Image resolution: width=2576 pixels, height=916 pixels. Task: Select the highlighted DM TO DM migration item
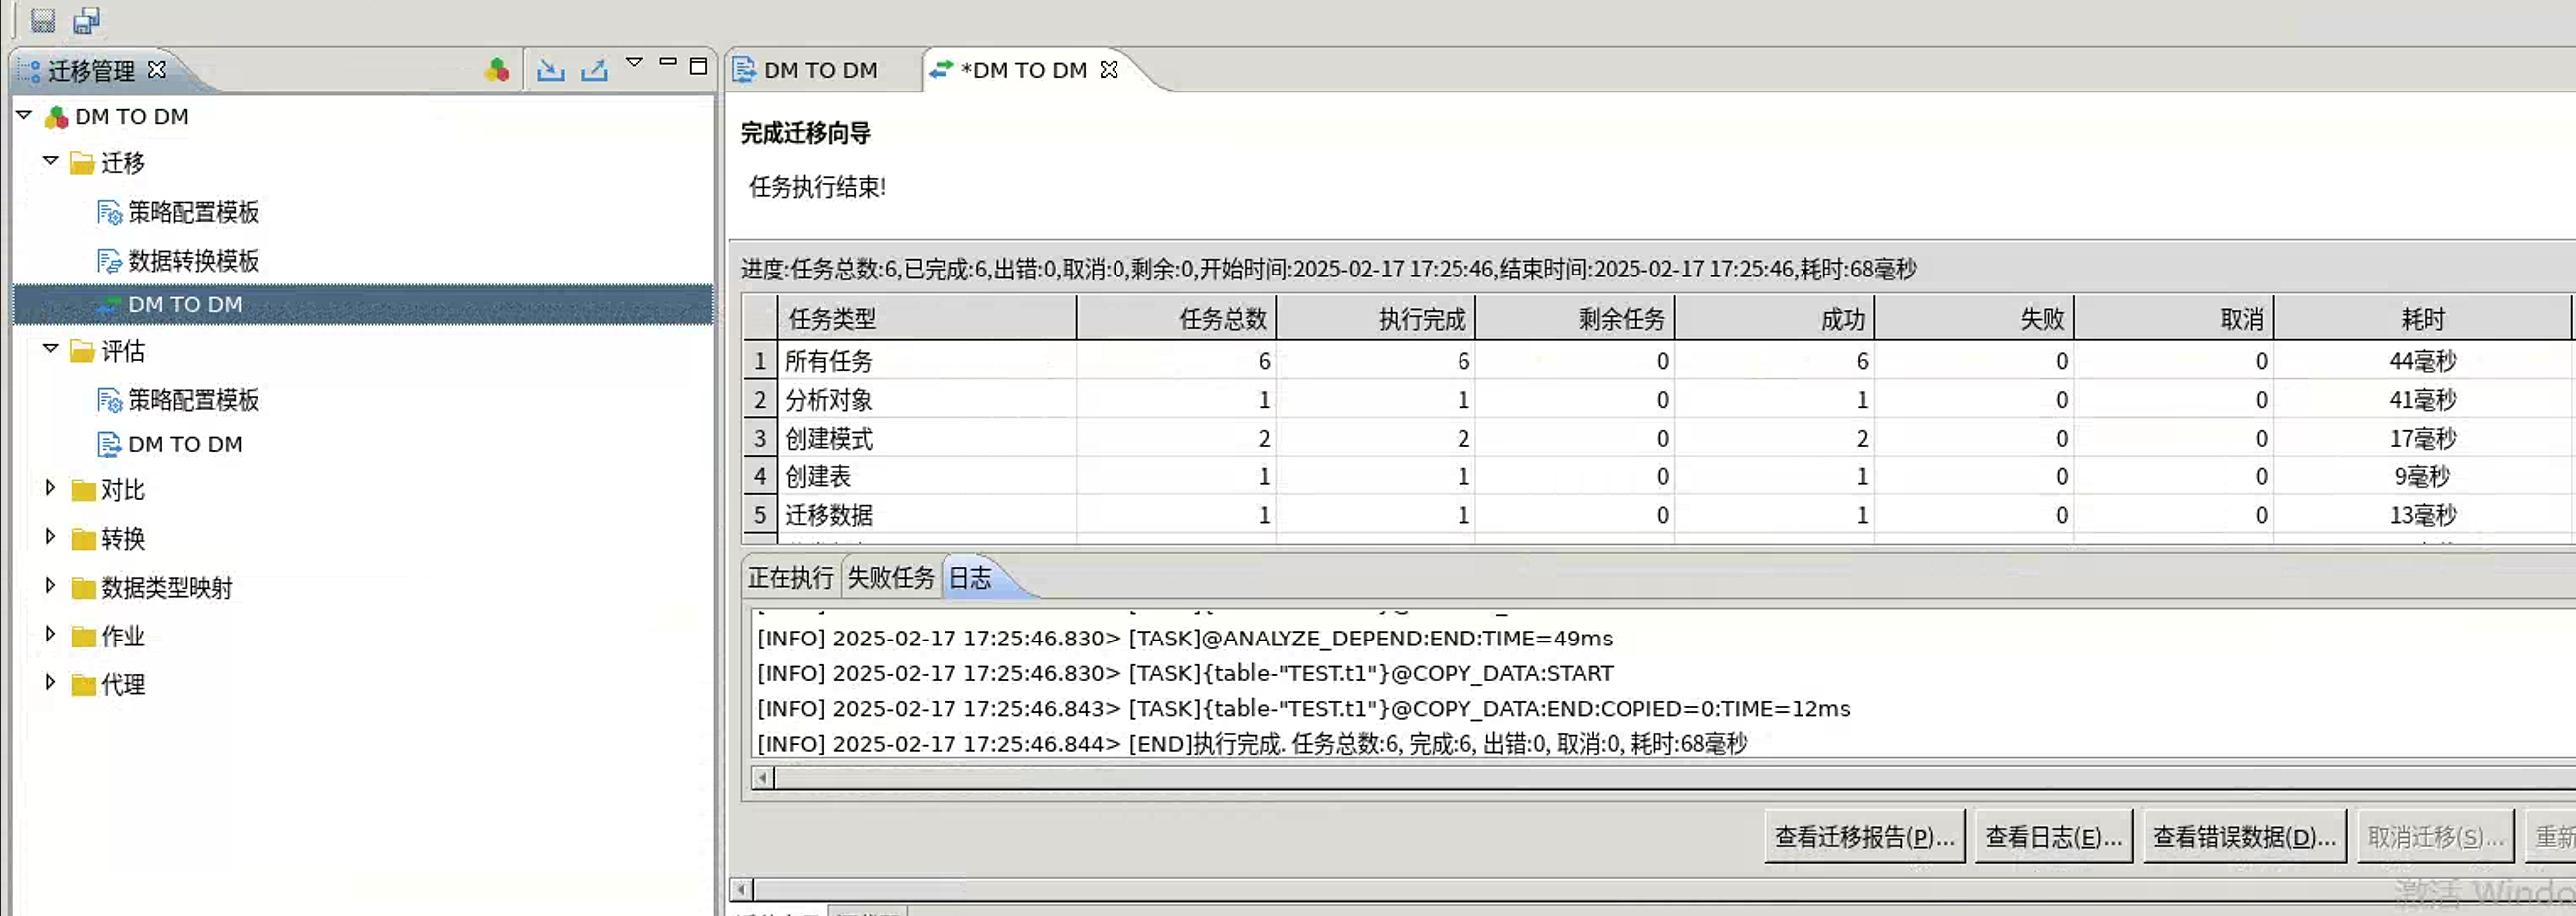point(363,305)
